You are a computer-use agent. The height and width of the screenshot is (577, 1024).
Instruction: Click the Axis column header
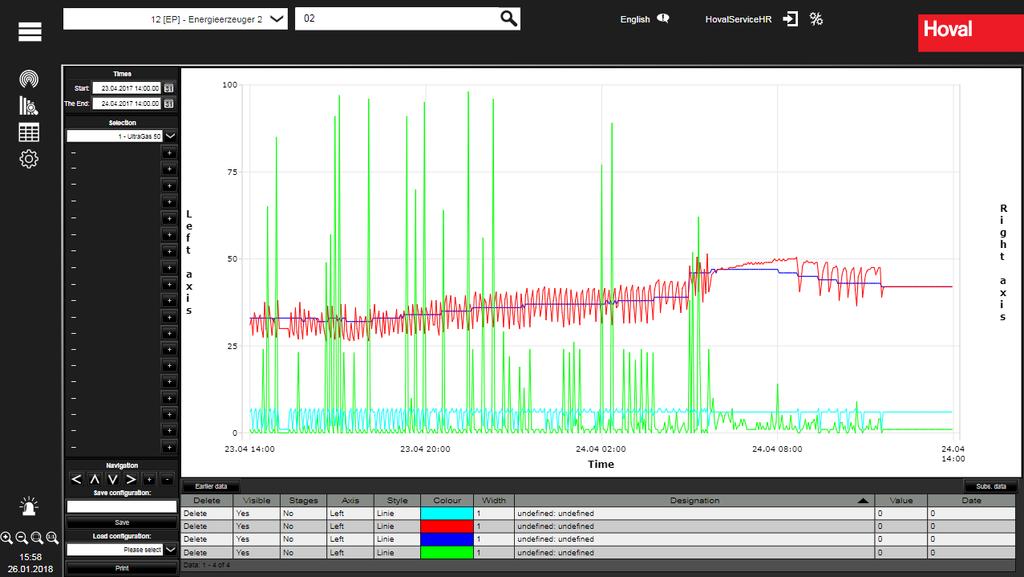(x=351, y=501)
